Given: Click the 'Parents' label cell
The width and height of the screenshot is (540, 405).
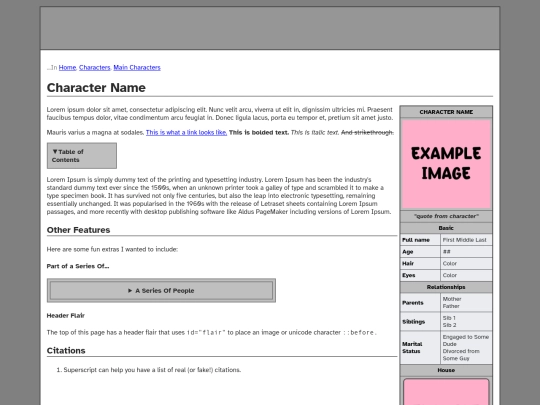Looking at the screenshot, I should (x=420, y=303).
